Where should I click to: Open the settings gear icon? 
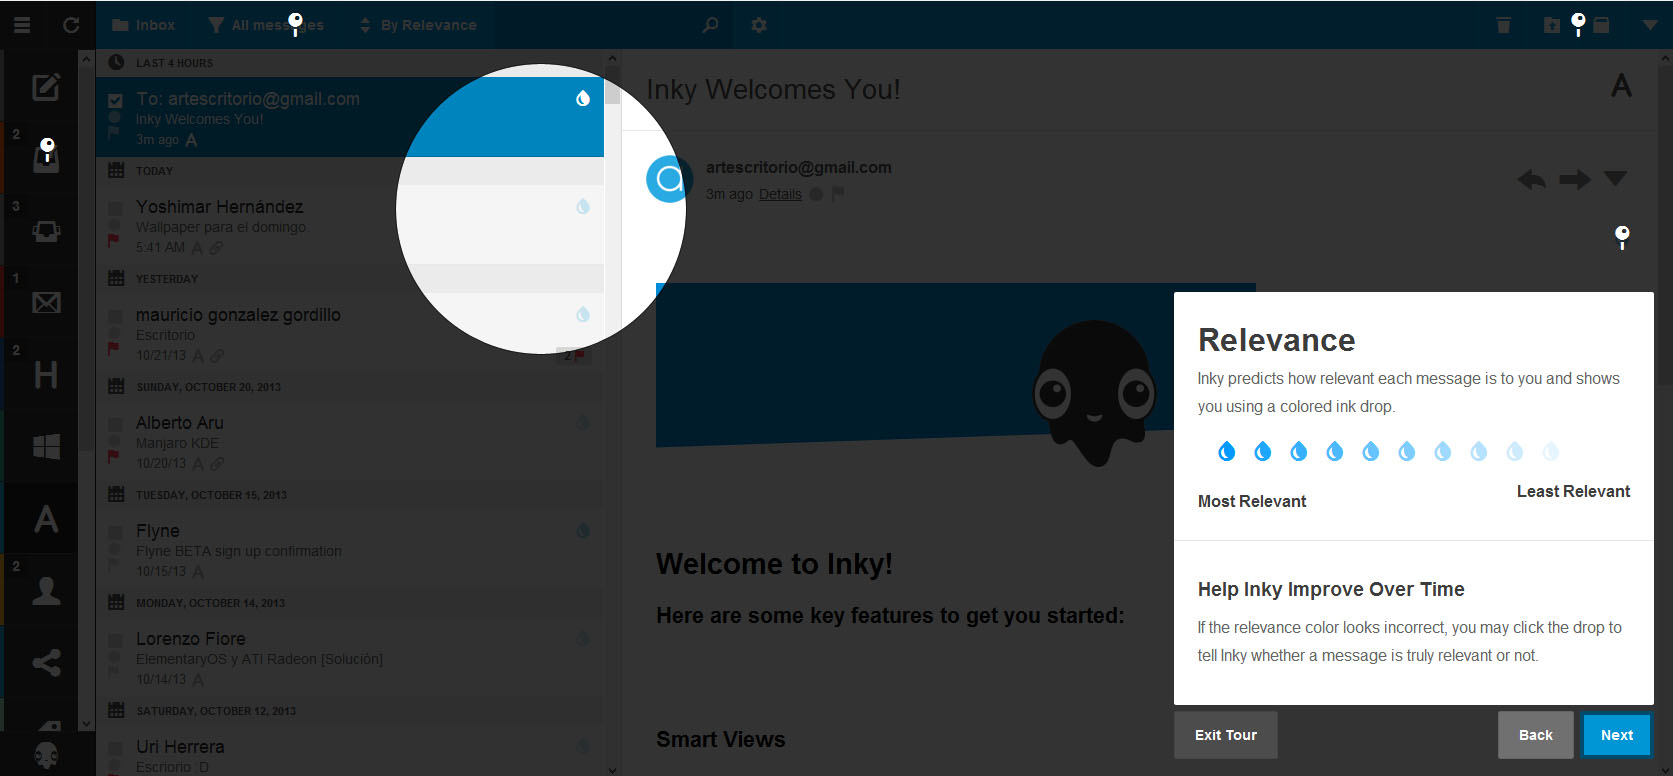click(759, 25)
